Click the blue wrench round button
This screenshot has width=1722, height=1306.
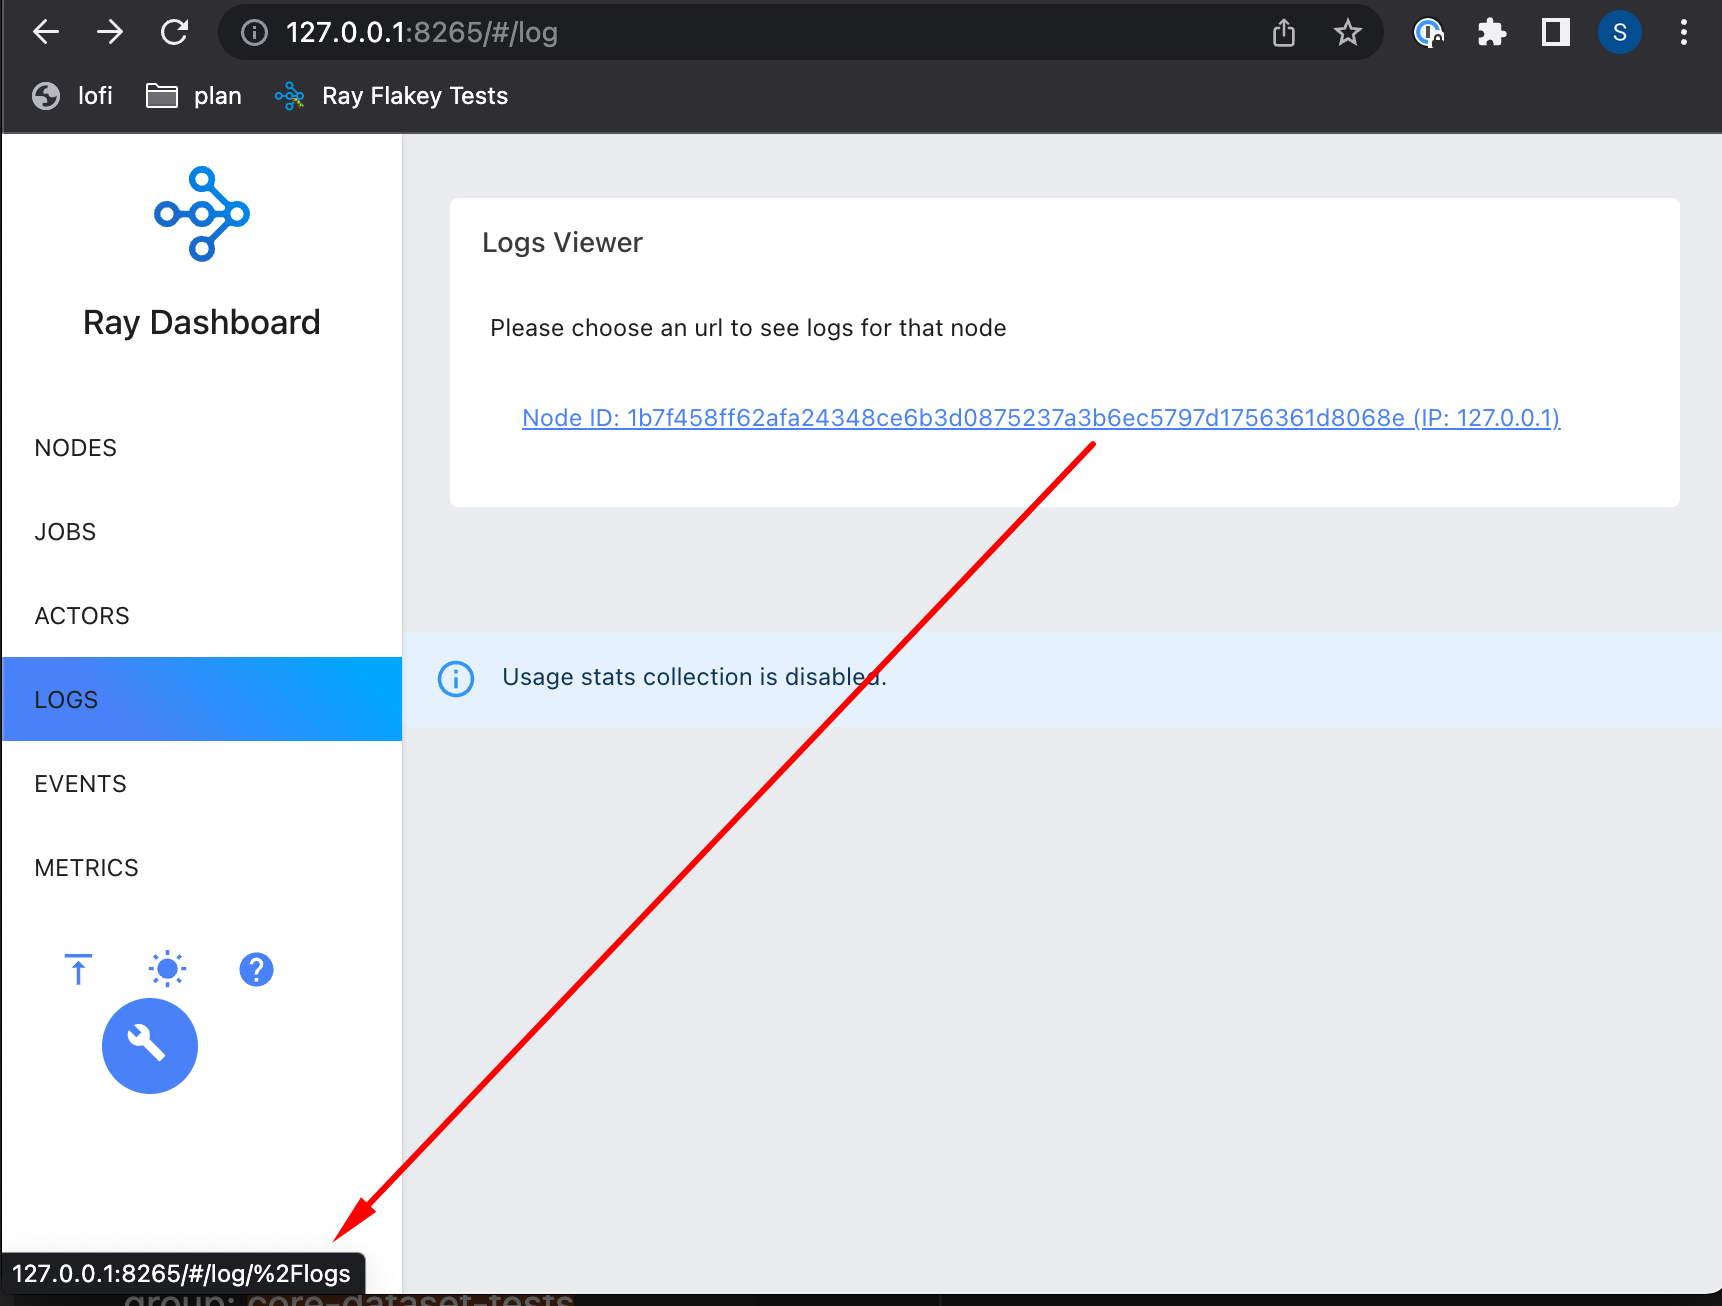(x=150, y=1046)
